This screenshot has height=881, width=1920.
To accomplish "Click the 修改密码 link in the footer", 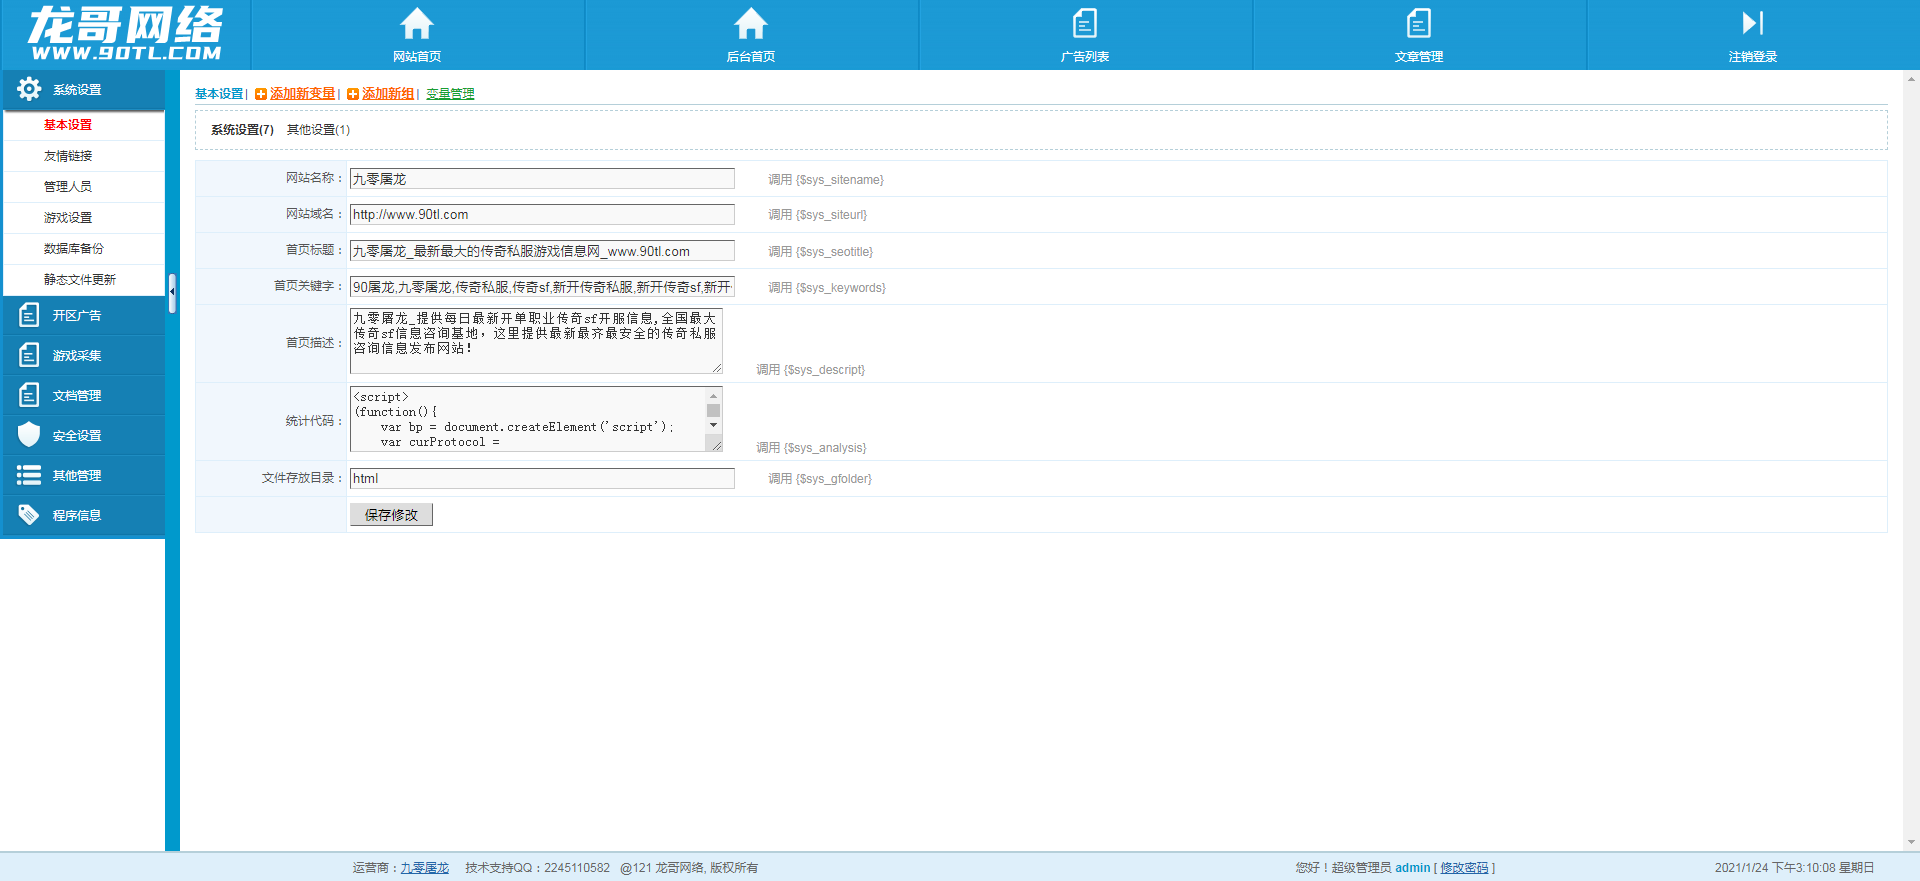I will (1464, 868).
